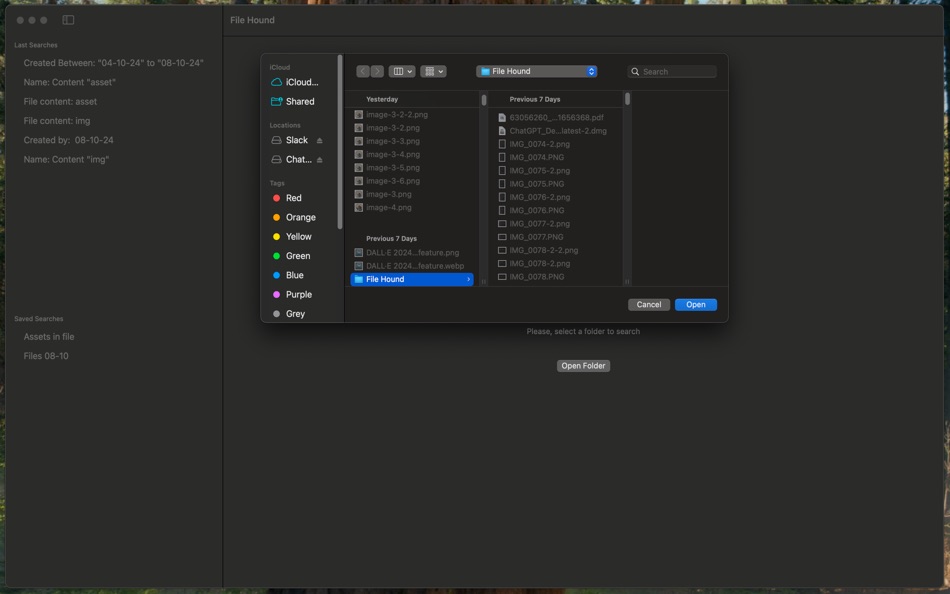The height and width of the screenshot is (594, 950).
Task: Click the Open Folder button
Action: 583,365
